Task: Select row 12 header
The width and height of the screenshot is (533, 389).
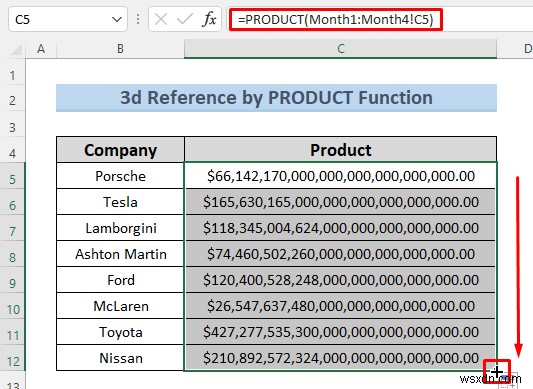Action: pyautogui.click(x=13, y=358)
